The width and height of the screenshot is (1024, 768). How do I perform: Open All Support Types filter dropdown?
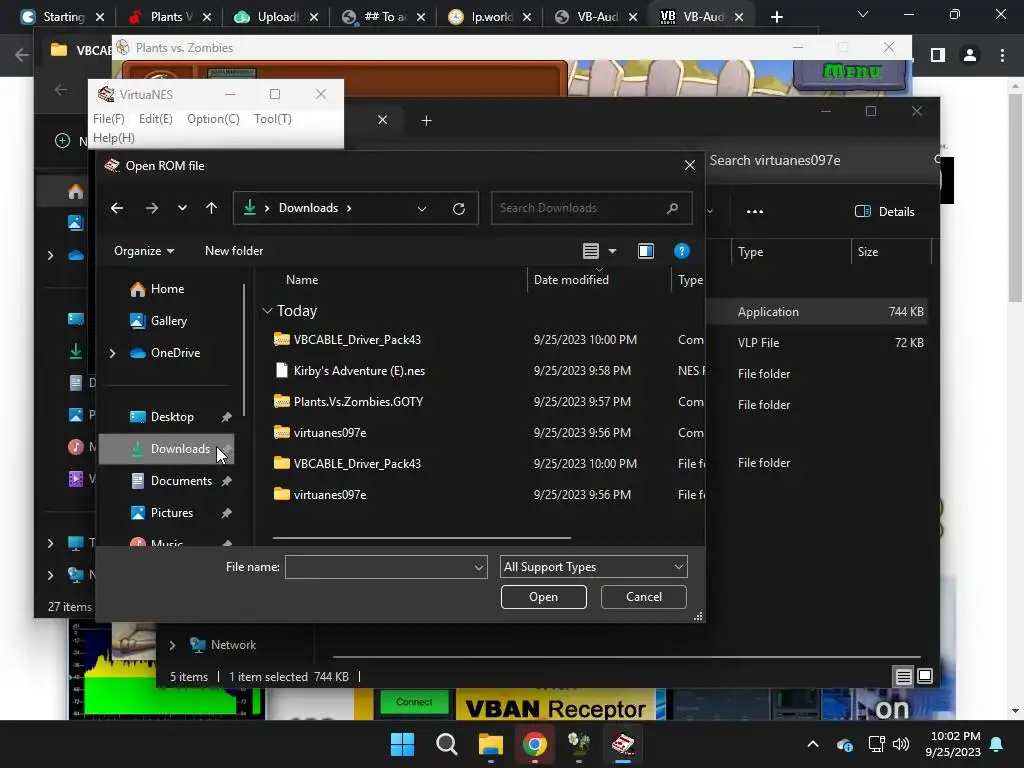coord(594,567)
